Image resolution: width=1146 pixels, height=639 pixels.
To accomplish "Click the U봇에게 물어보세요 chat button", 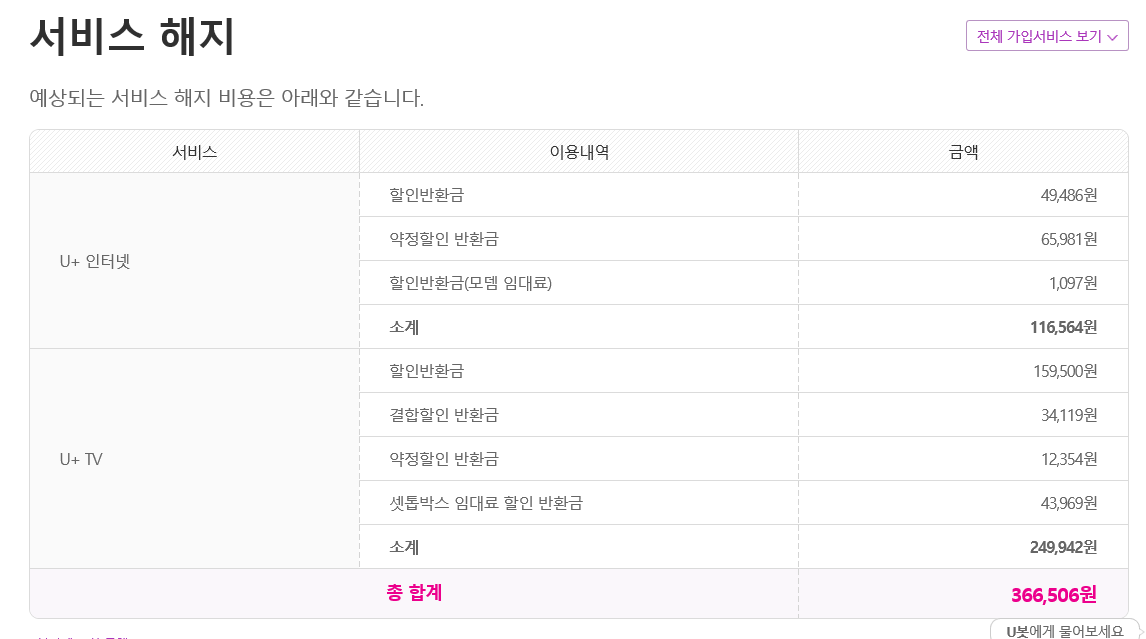I will tap(1066, 630).
